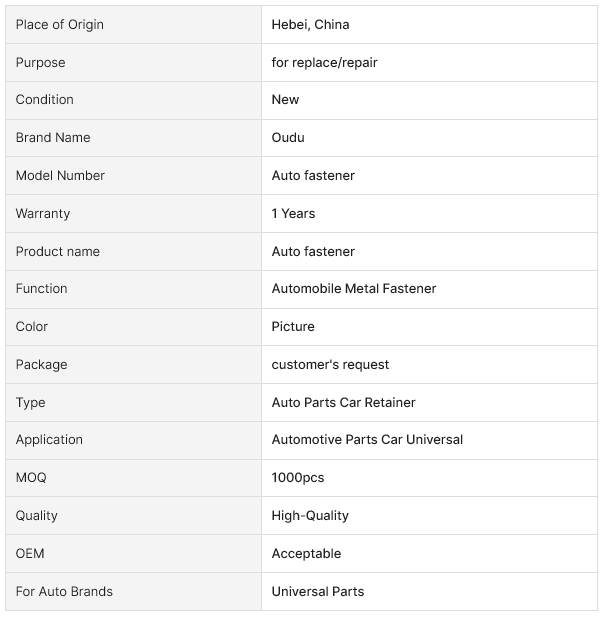Click the 'Picture' color value
The height and width of the screenshot is (617, 603).
pos(293,326)
